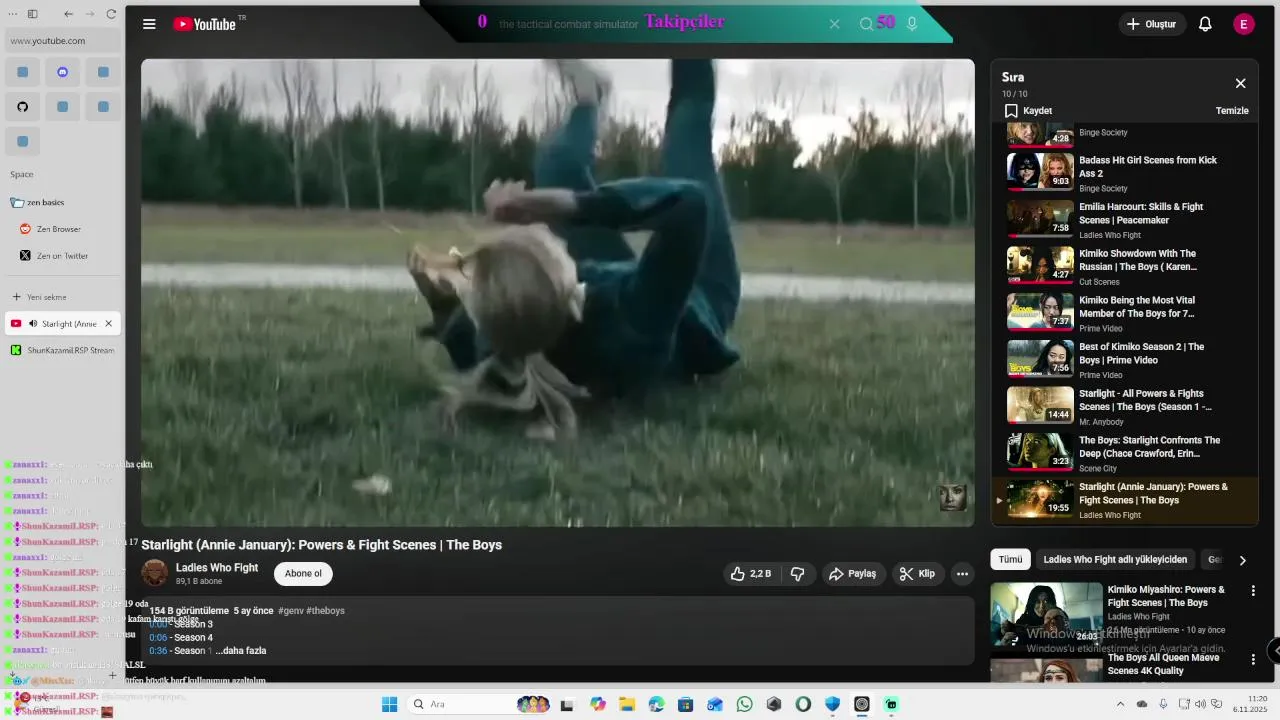Open options for The Boys All Queen Maeve video

pyautogui.click(x=1253, y=660)
